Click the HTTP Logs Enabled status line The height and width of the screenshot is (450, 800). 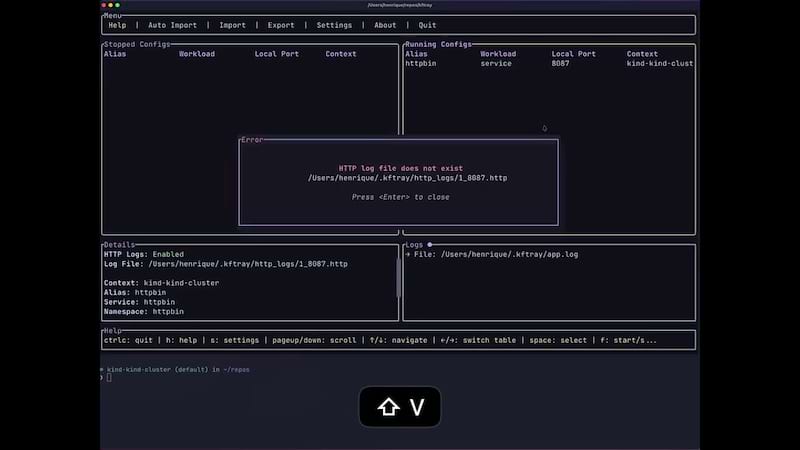tap(144, 255)
